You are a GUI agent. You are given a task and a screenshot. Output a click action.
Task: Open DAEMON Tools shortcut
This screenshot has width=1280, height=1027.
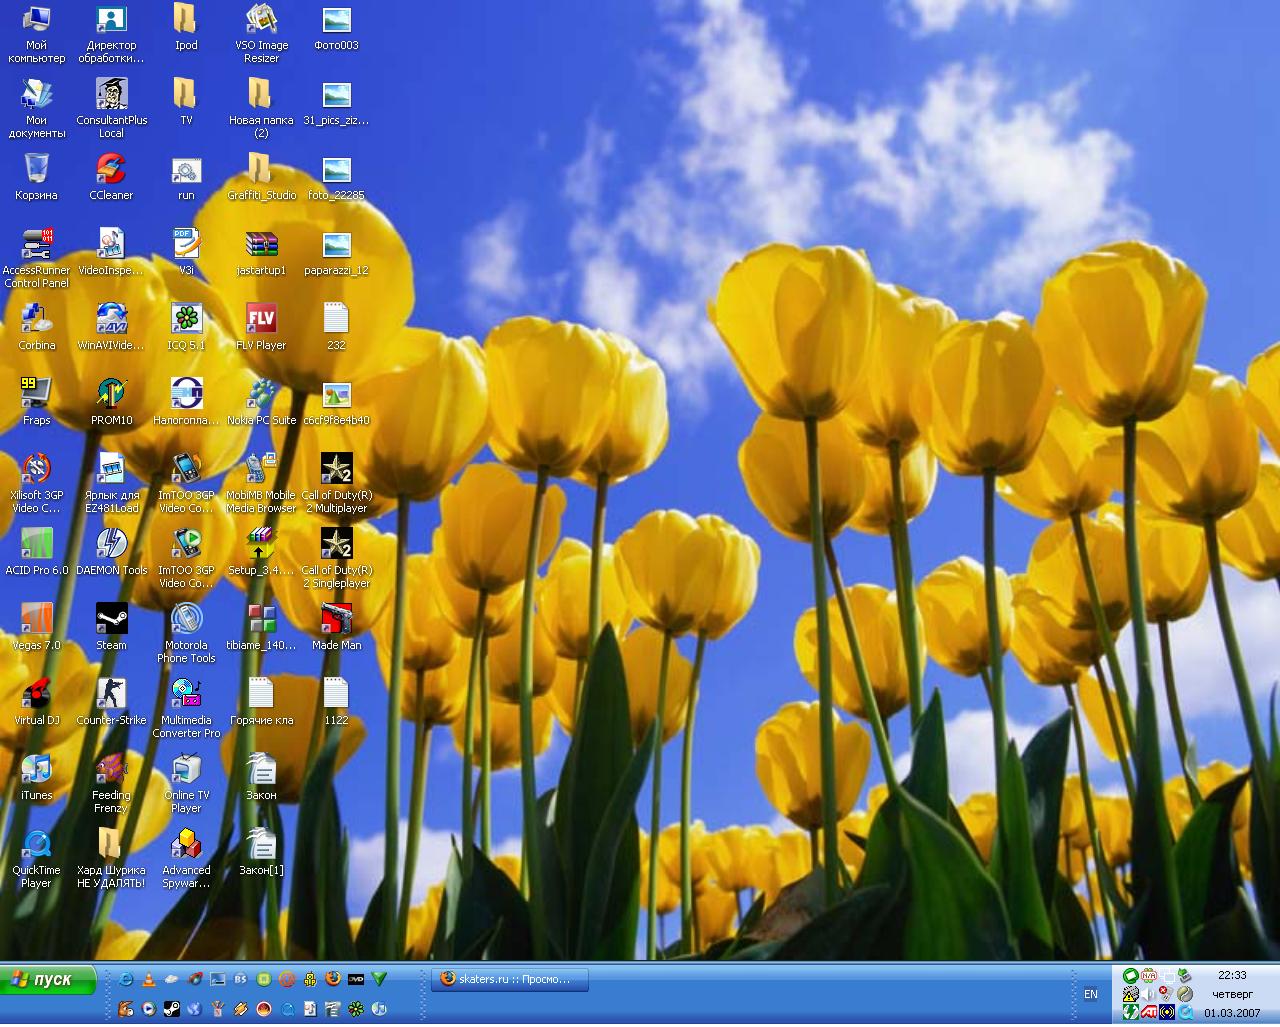[111, 546]
